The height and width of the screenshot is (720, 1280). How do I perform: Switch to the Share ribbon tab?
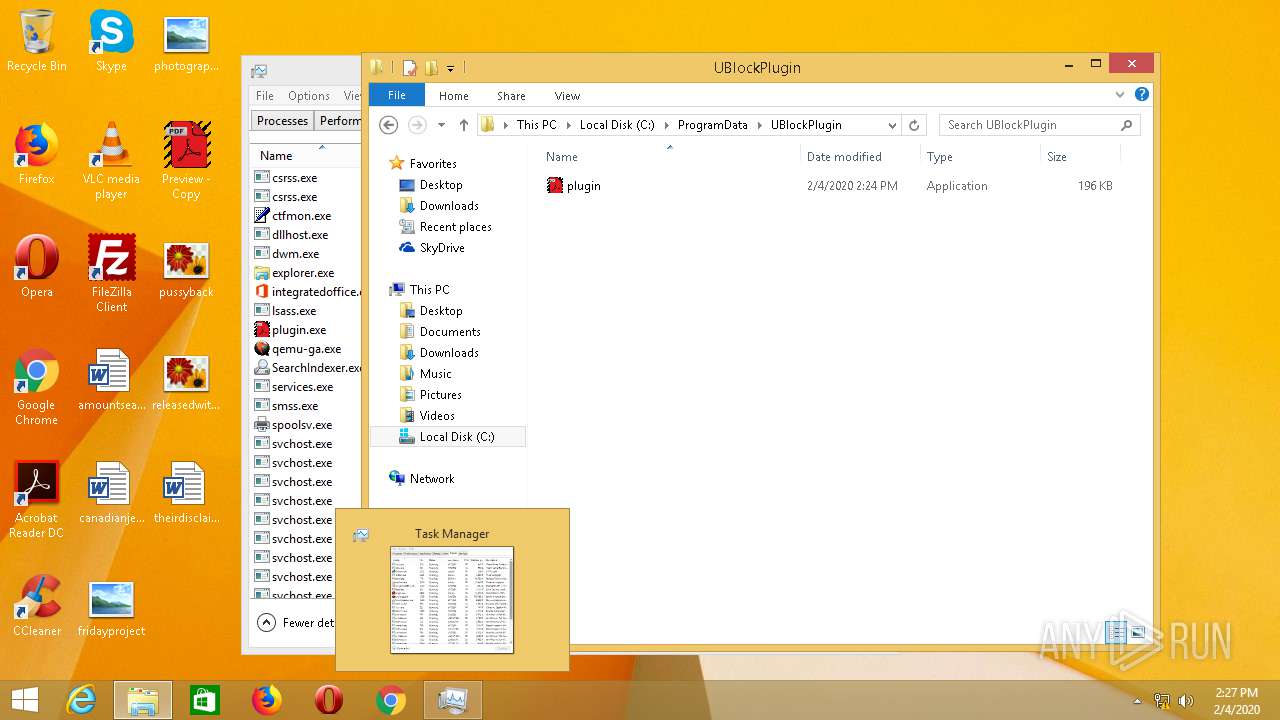(511, 96)
